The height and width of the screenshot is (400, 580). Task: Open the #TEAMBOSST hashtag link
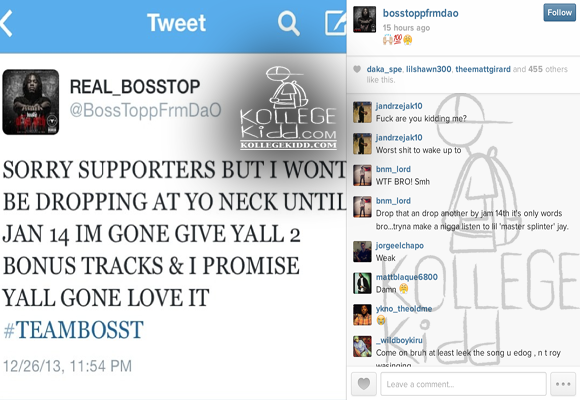coord(73,330)
